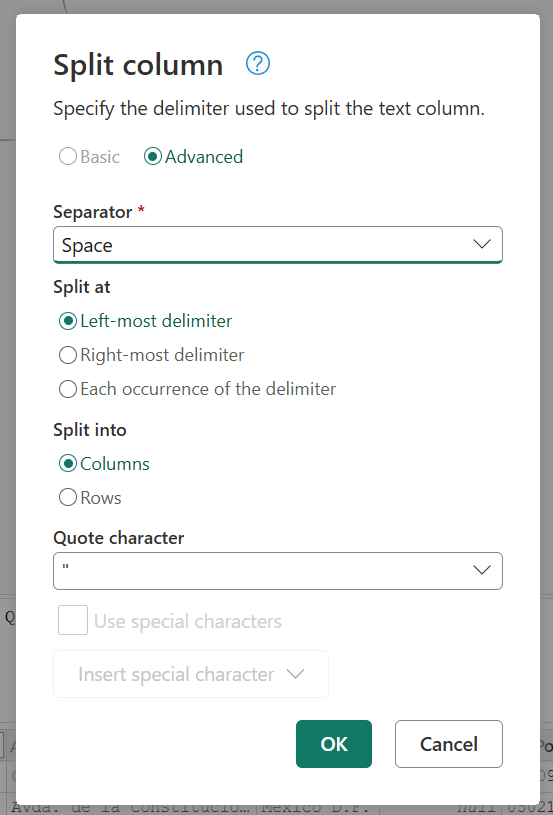The image size is (553, 815).
Task: Click the Separator field label
Action: pyautogui.click(x=93, y=212)
